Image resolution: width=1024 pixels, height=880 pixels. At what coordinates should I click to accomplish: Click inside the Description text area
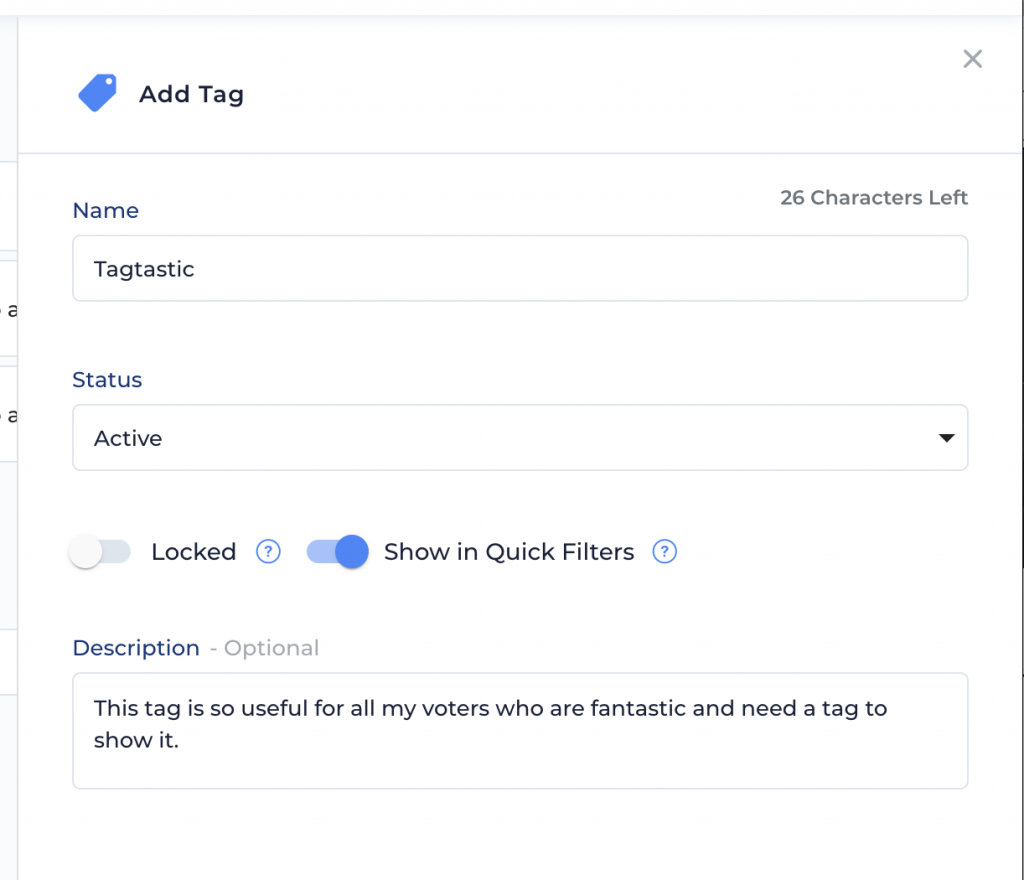[x=520, y=731]
